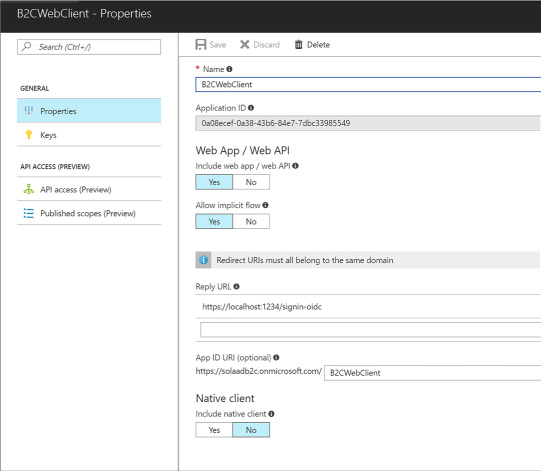This screenshot has width=541, height=471.
Task: Click the Delete trash can icon
Action: pyautogui.click(x=298, y=45)
